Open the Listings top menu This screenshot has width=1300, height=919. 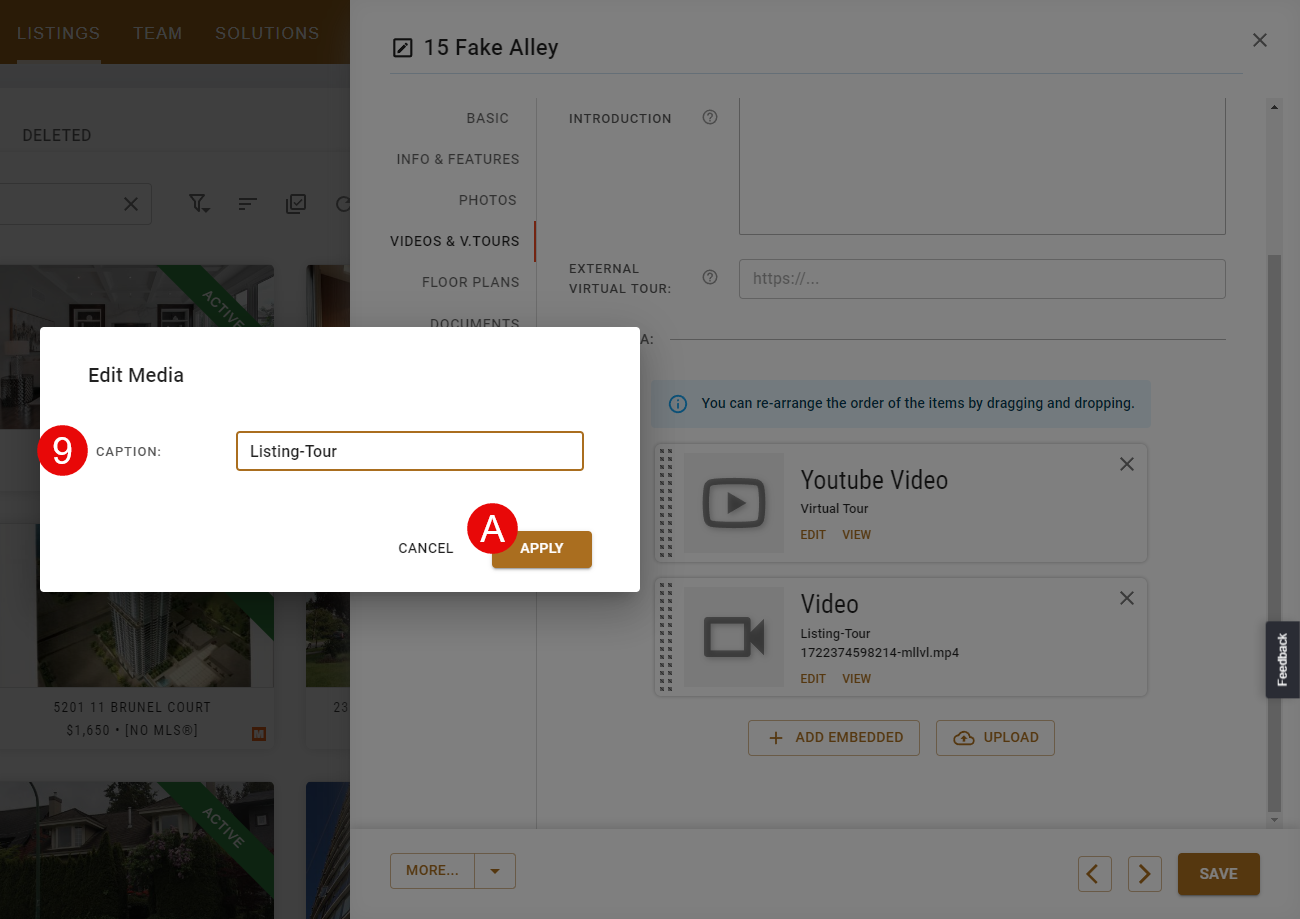[x=59, y=33]
